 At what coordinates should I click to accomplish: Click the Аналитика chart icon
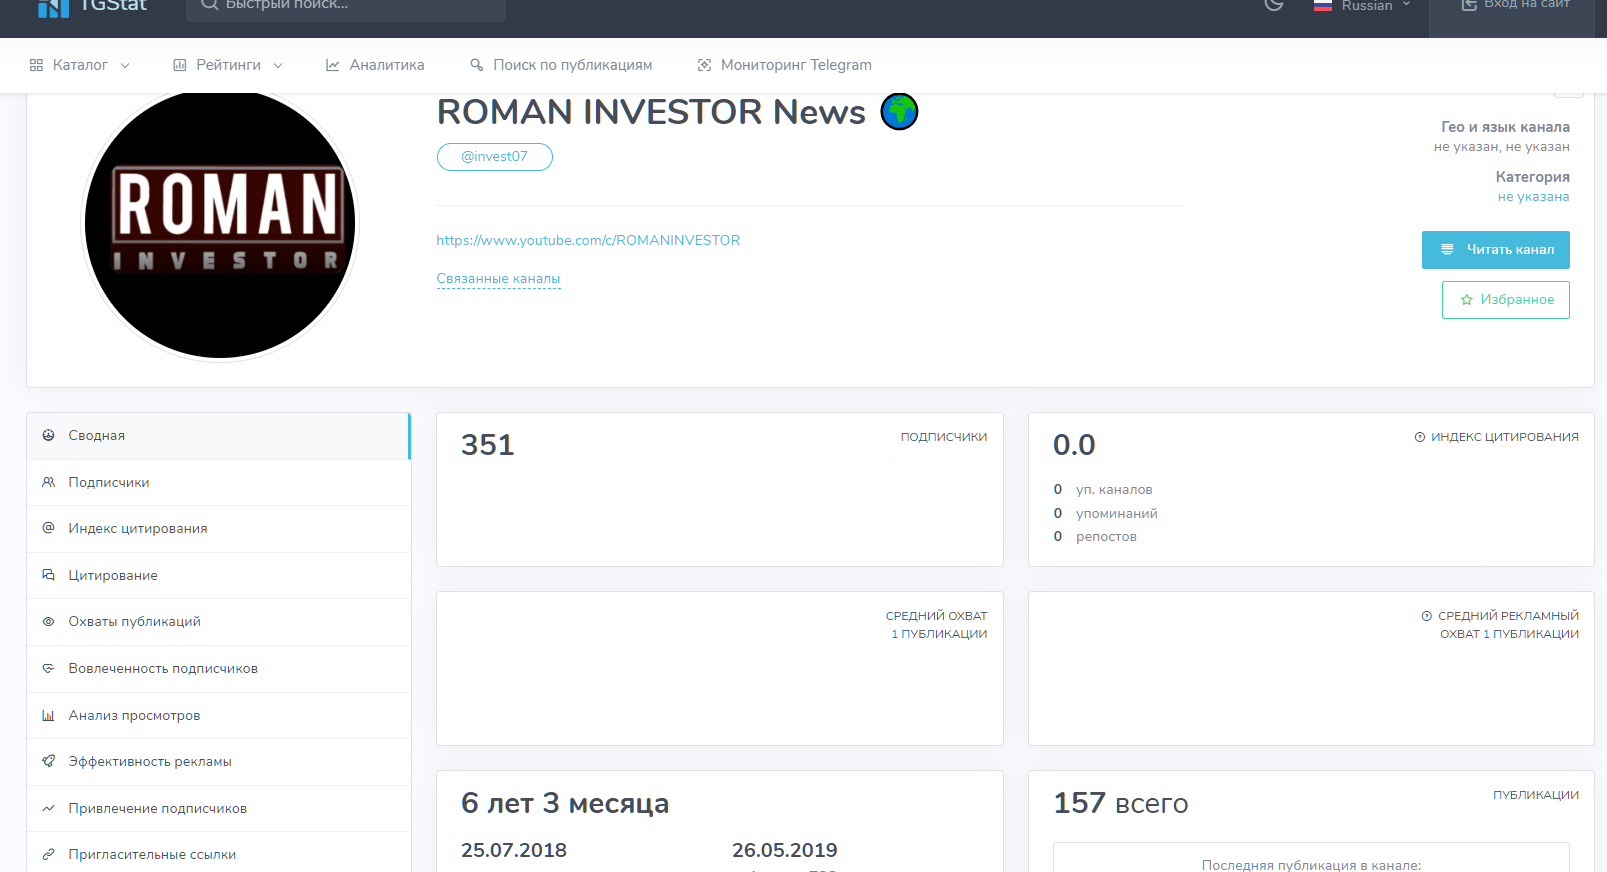click(333, 65)
